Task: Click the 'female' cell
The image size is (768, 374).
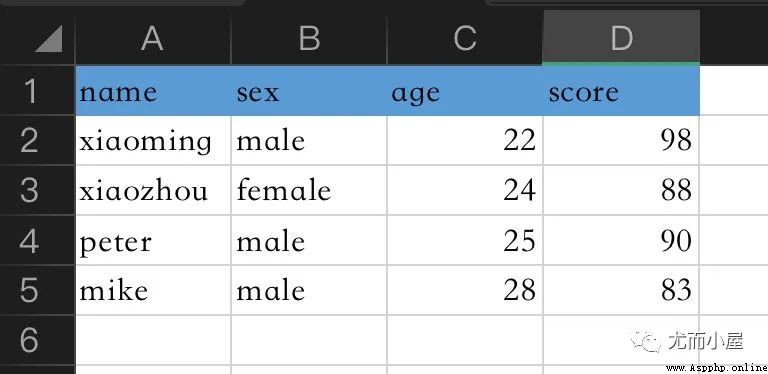Action: coord(309,190)
